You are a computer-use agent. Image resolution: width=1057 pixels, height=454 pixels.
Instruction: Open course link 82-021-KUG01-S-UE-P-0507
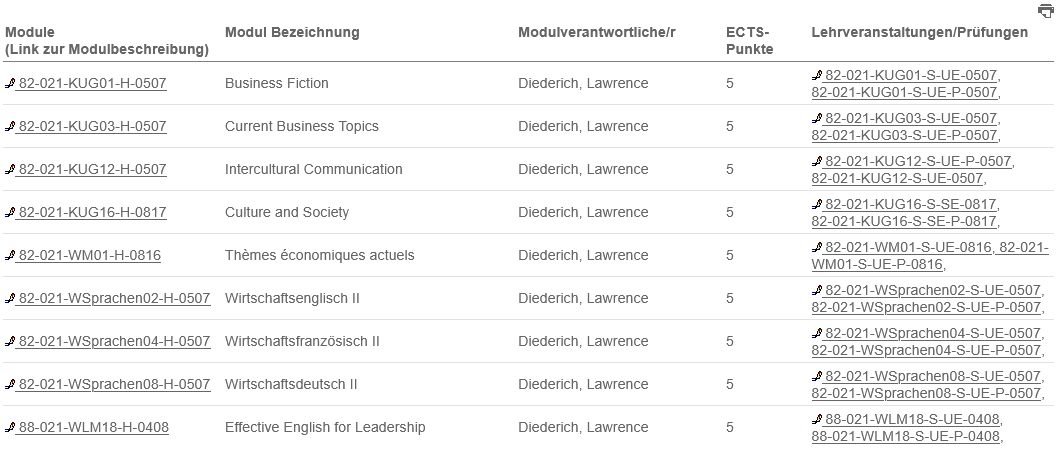pos(904,93)
